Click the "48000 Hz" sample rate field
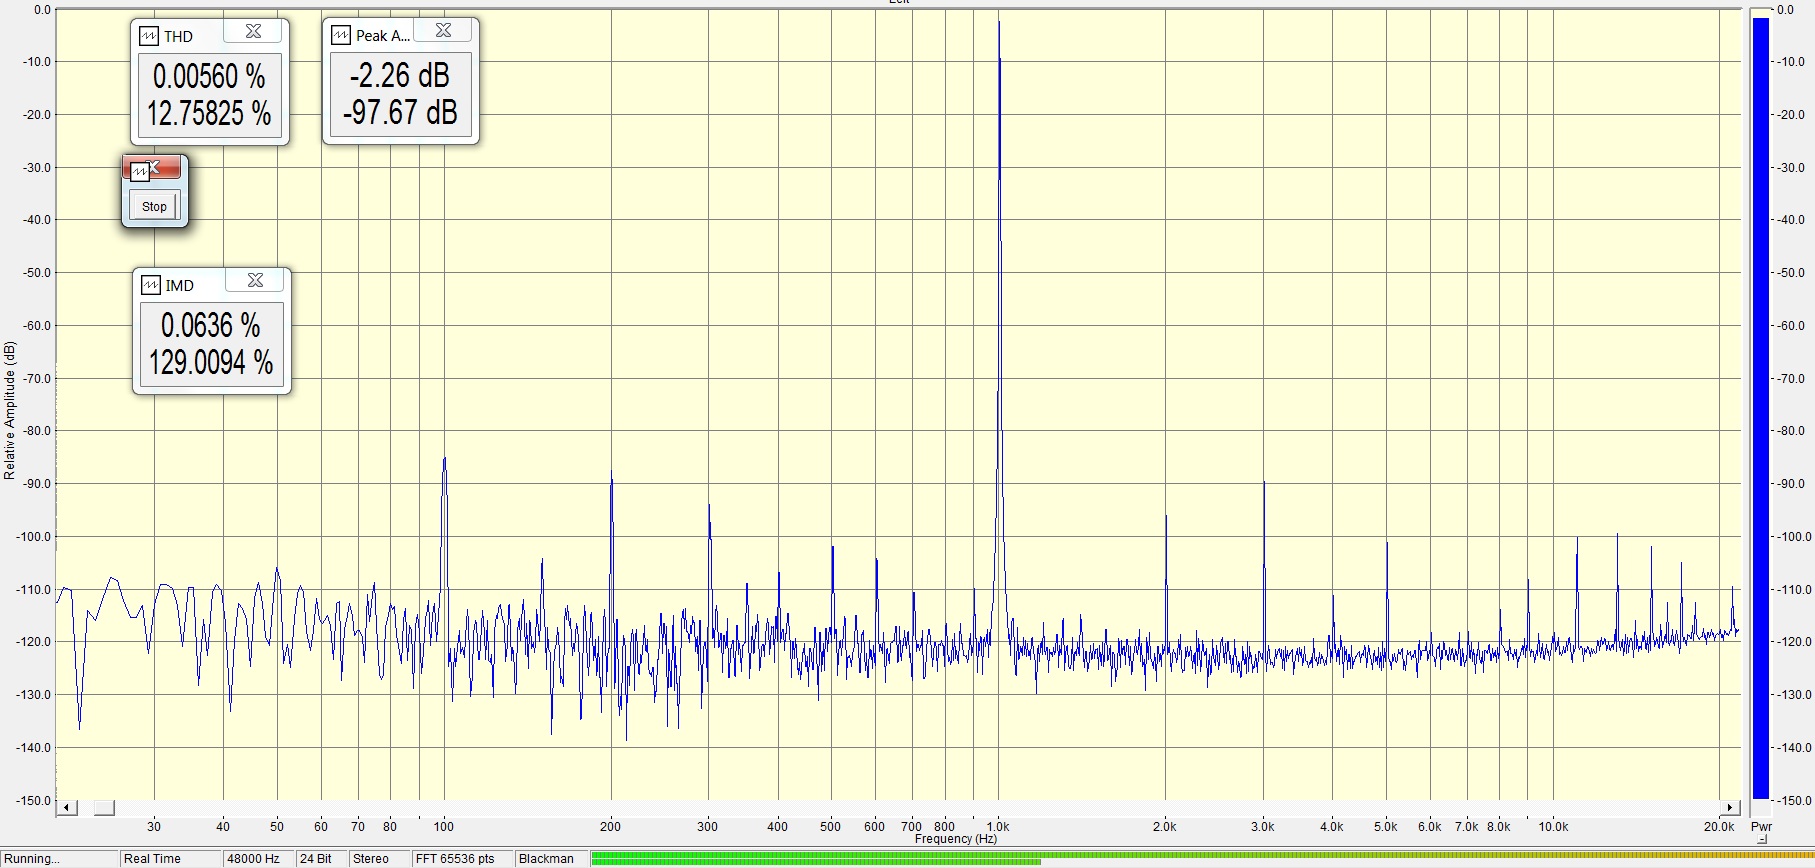 point(258,858)
